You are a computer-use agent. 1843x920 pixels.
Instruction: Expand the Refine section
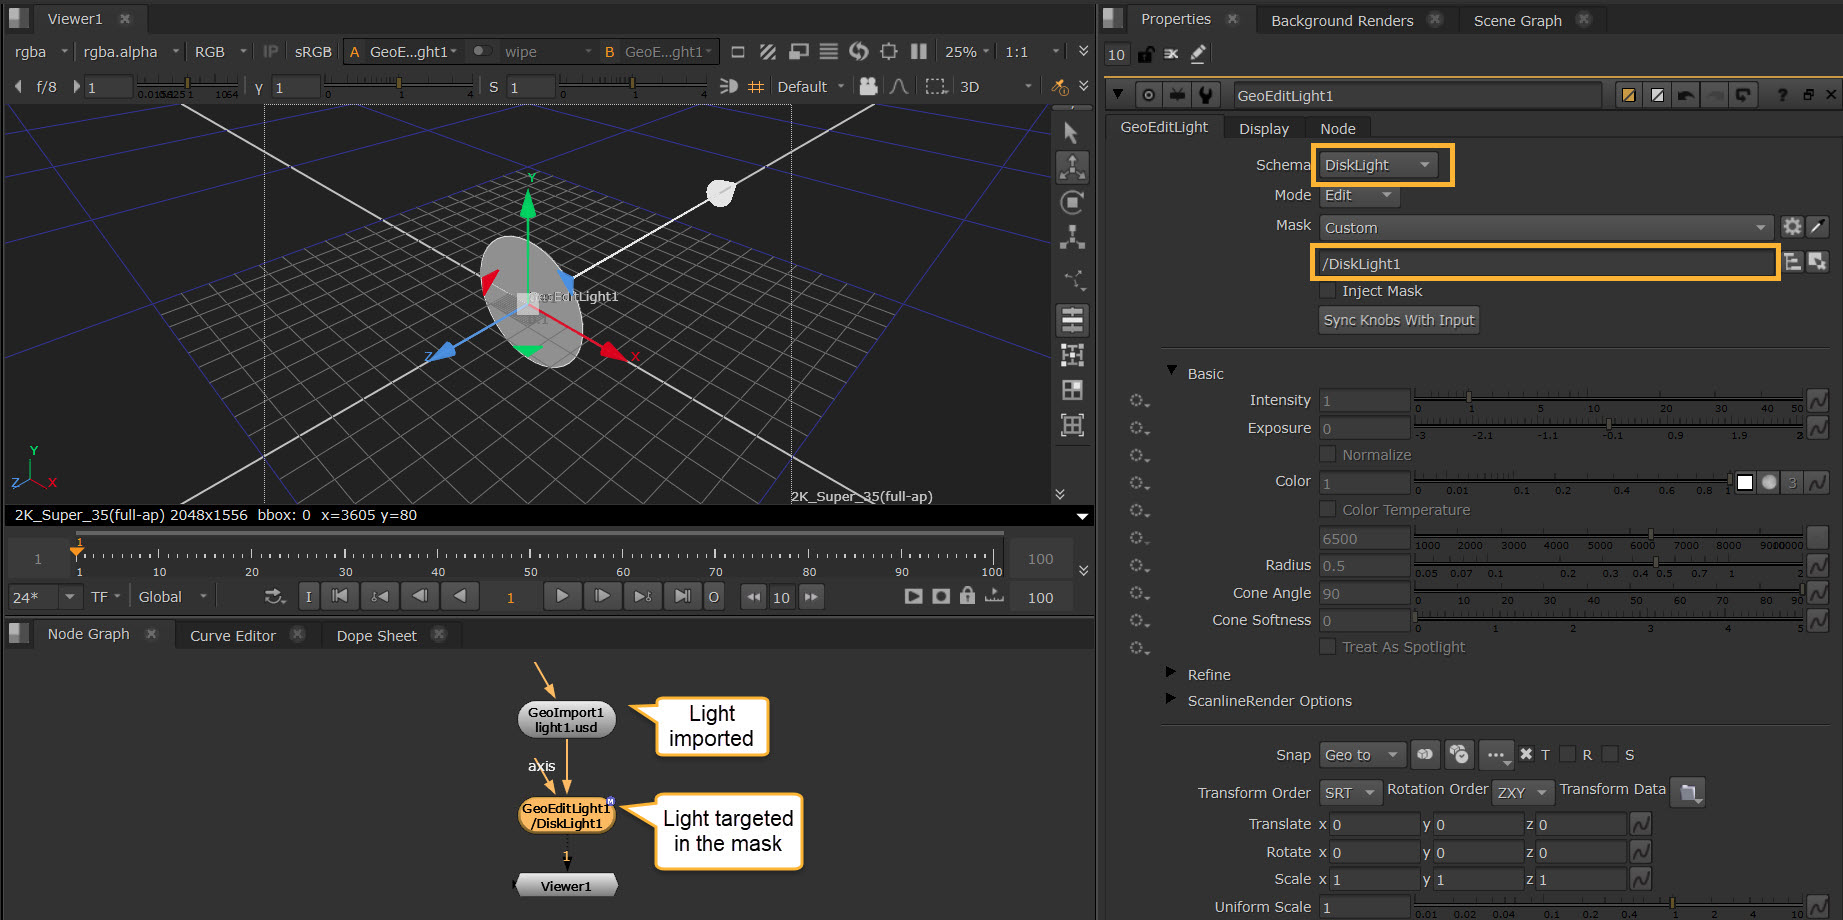pyautogui.click(x=1171, y=674)
